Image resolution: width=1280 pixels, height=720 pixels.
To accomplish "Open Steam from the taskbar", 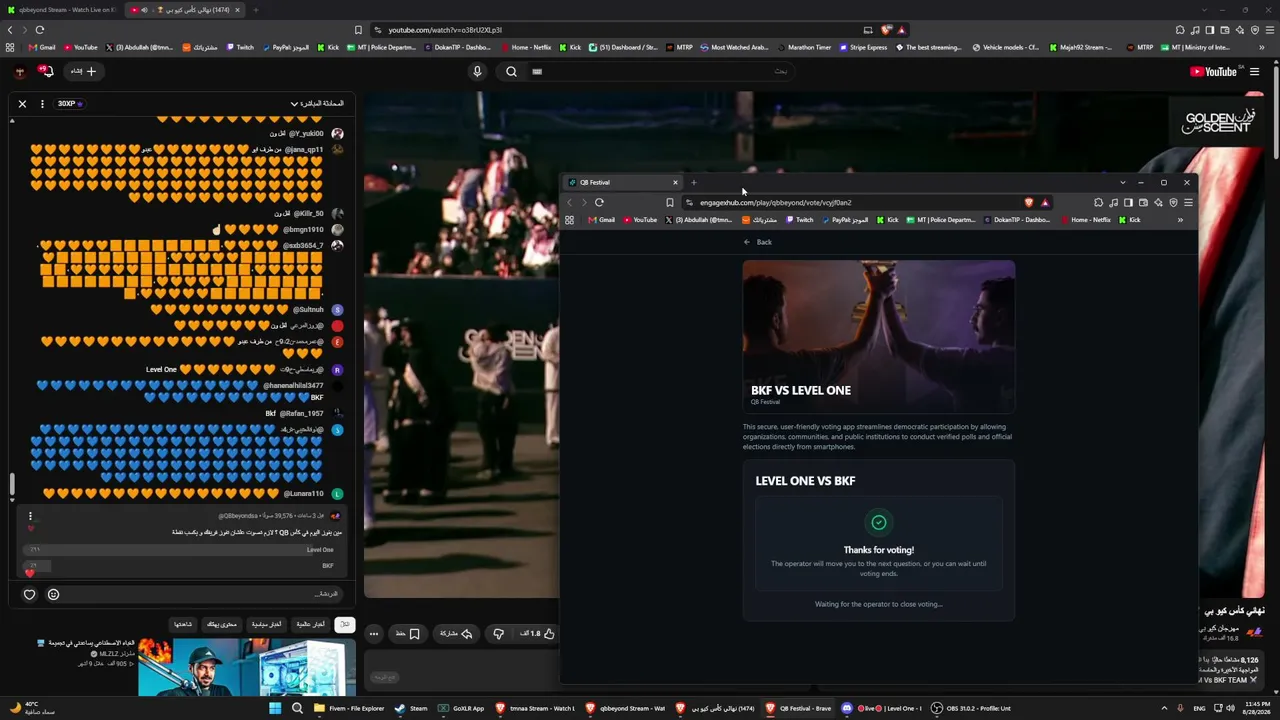I will (x=411, y=708).
